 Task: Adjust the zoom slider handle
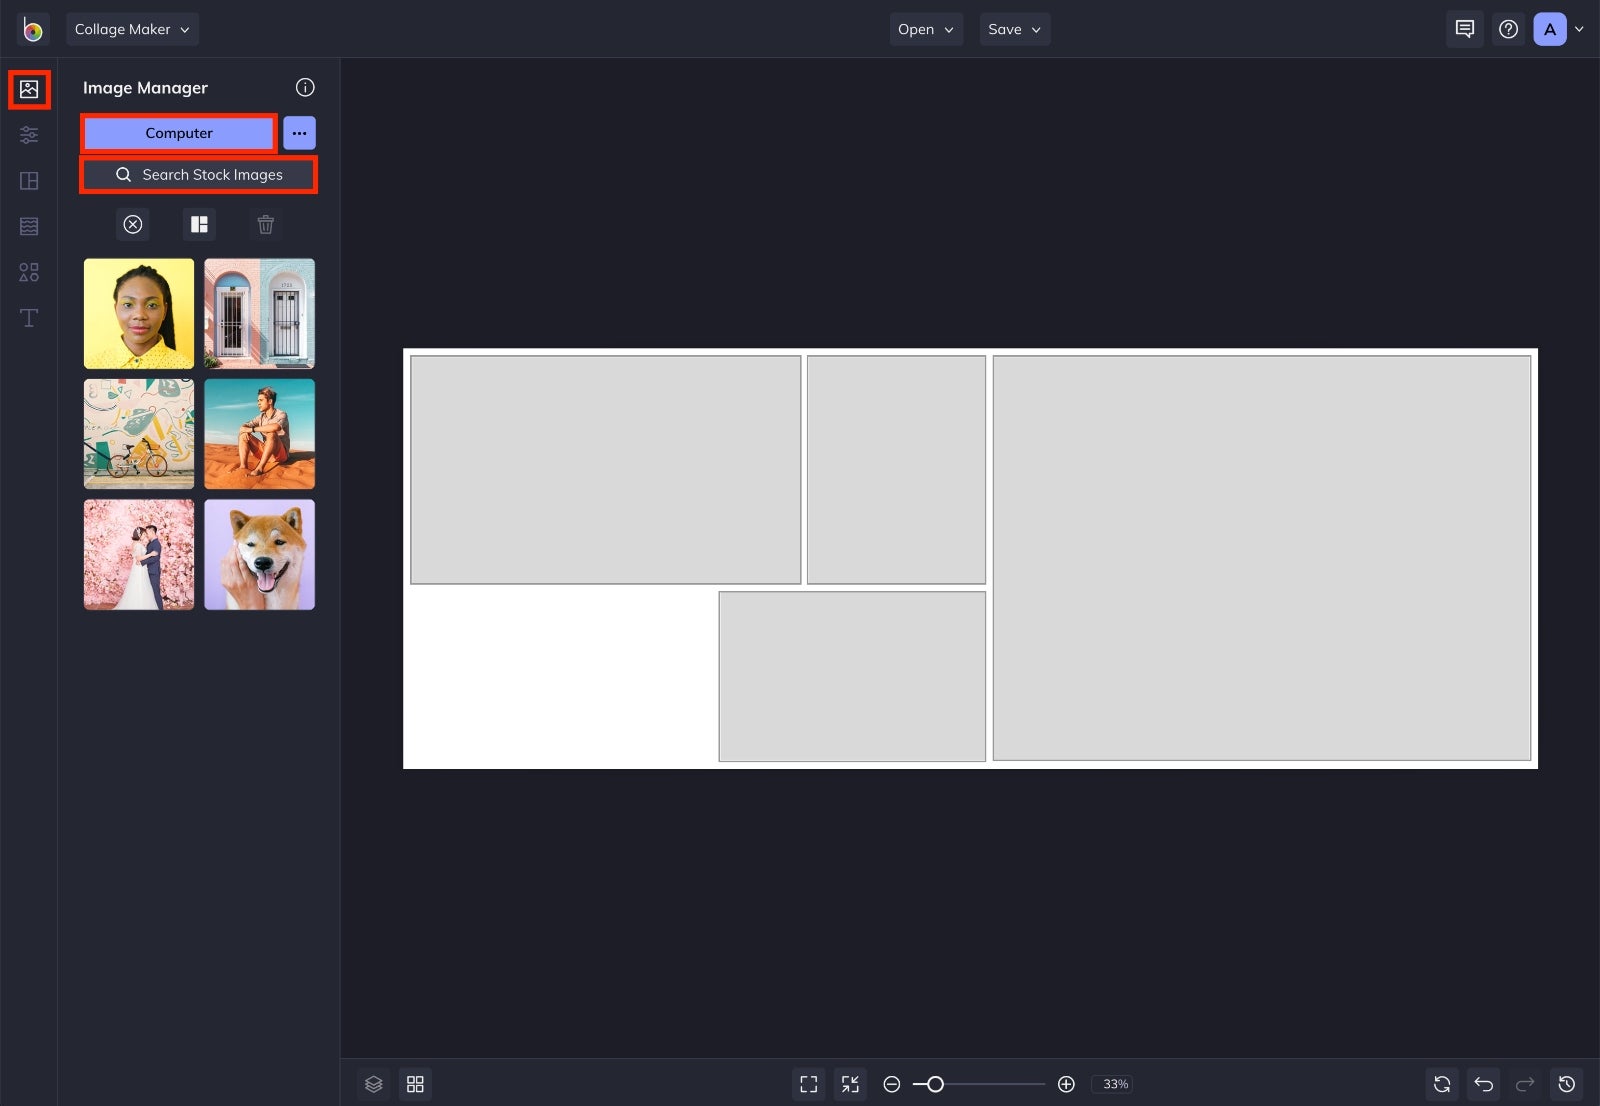pyautogui.click(x=935, y=1084)
